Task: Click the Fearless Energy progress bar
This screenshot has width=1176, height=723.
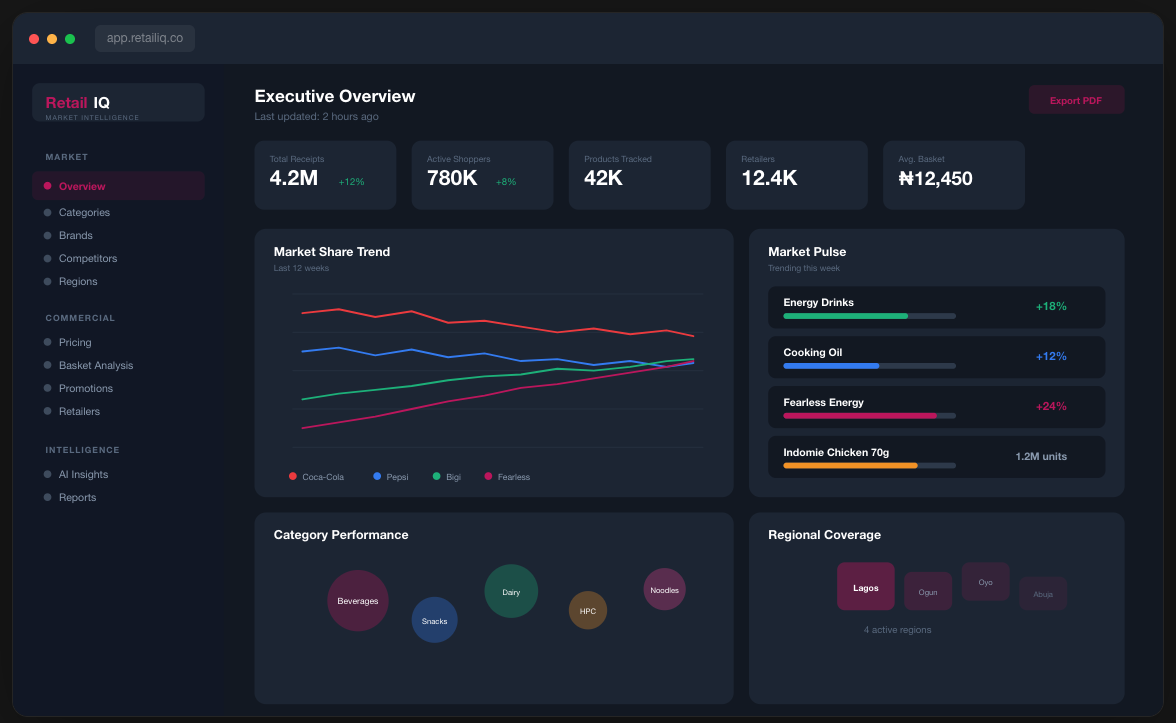Action: (x=869, y=416)
